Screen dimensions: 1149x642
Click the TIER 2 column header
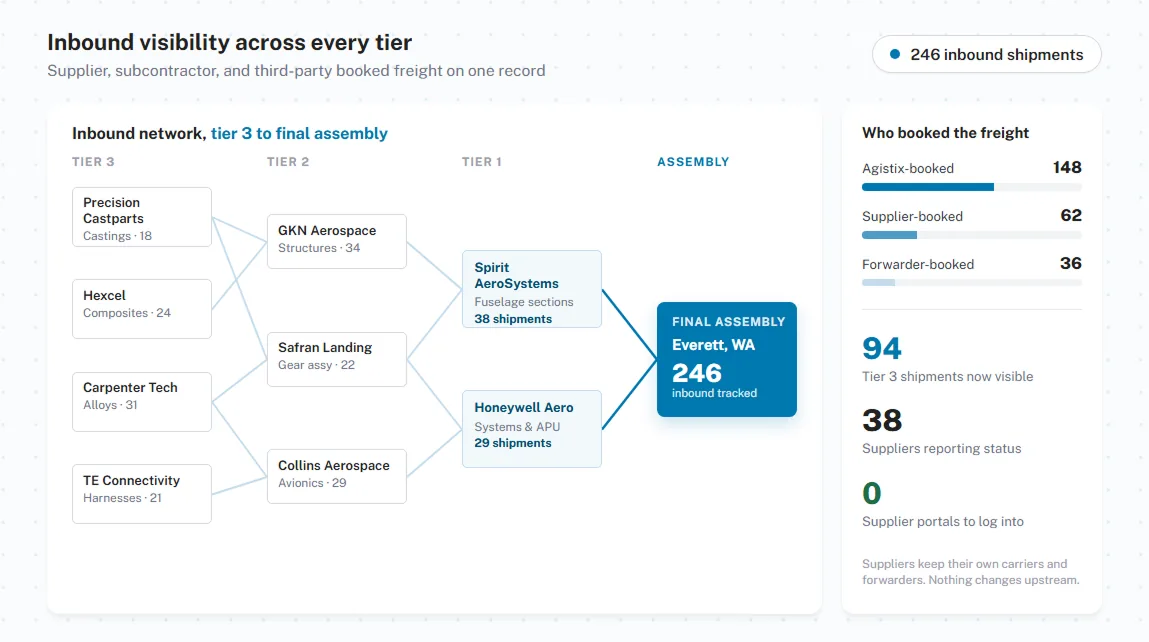288,162
